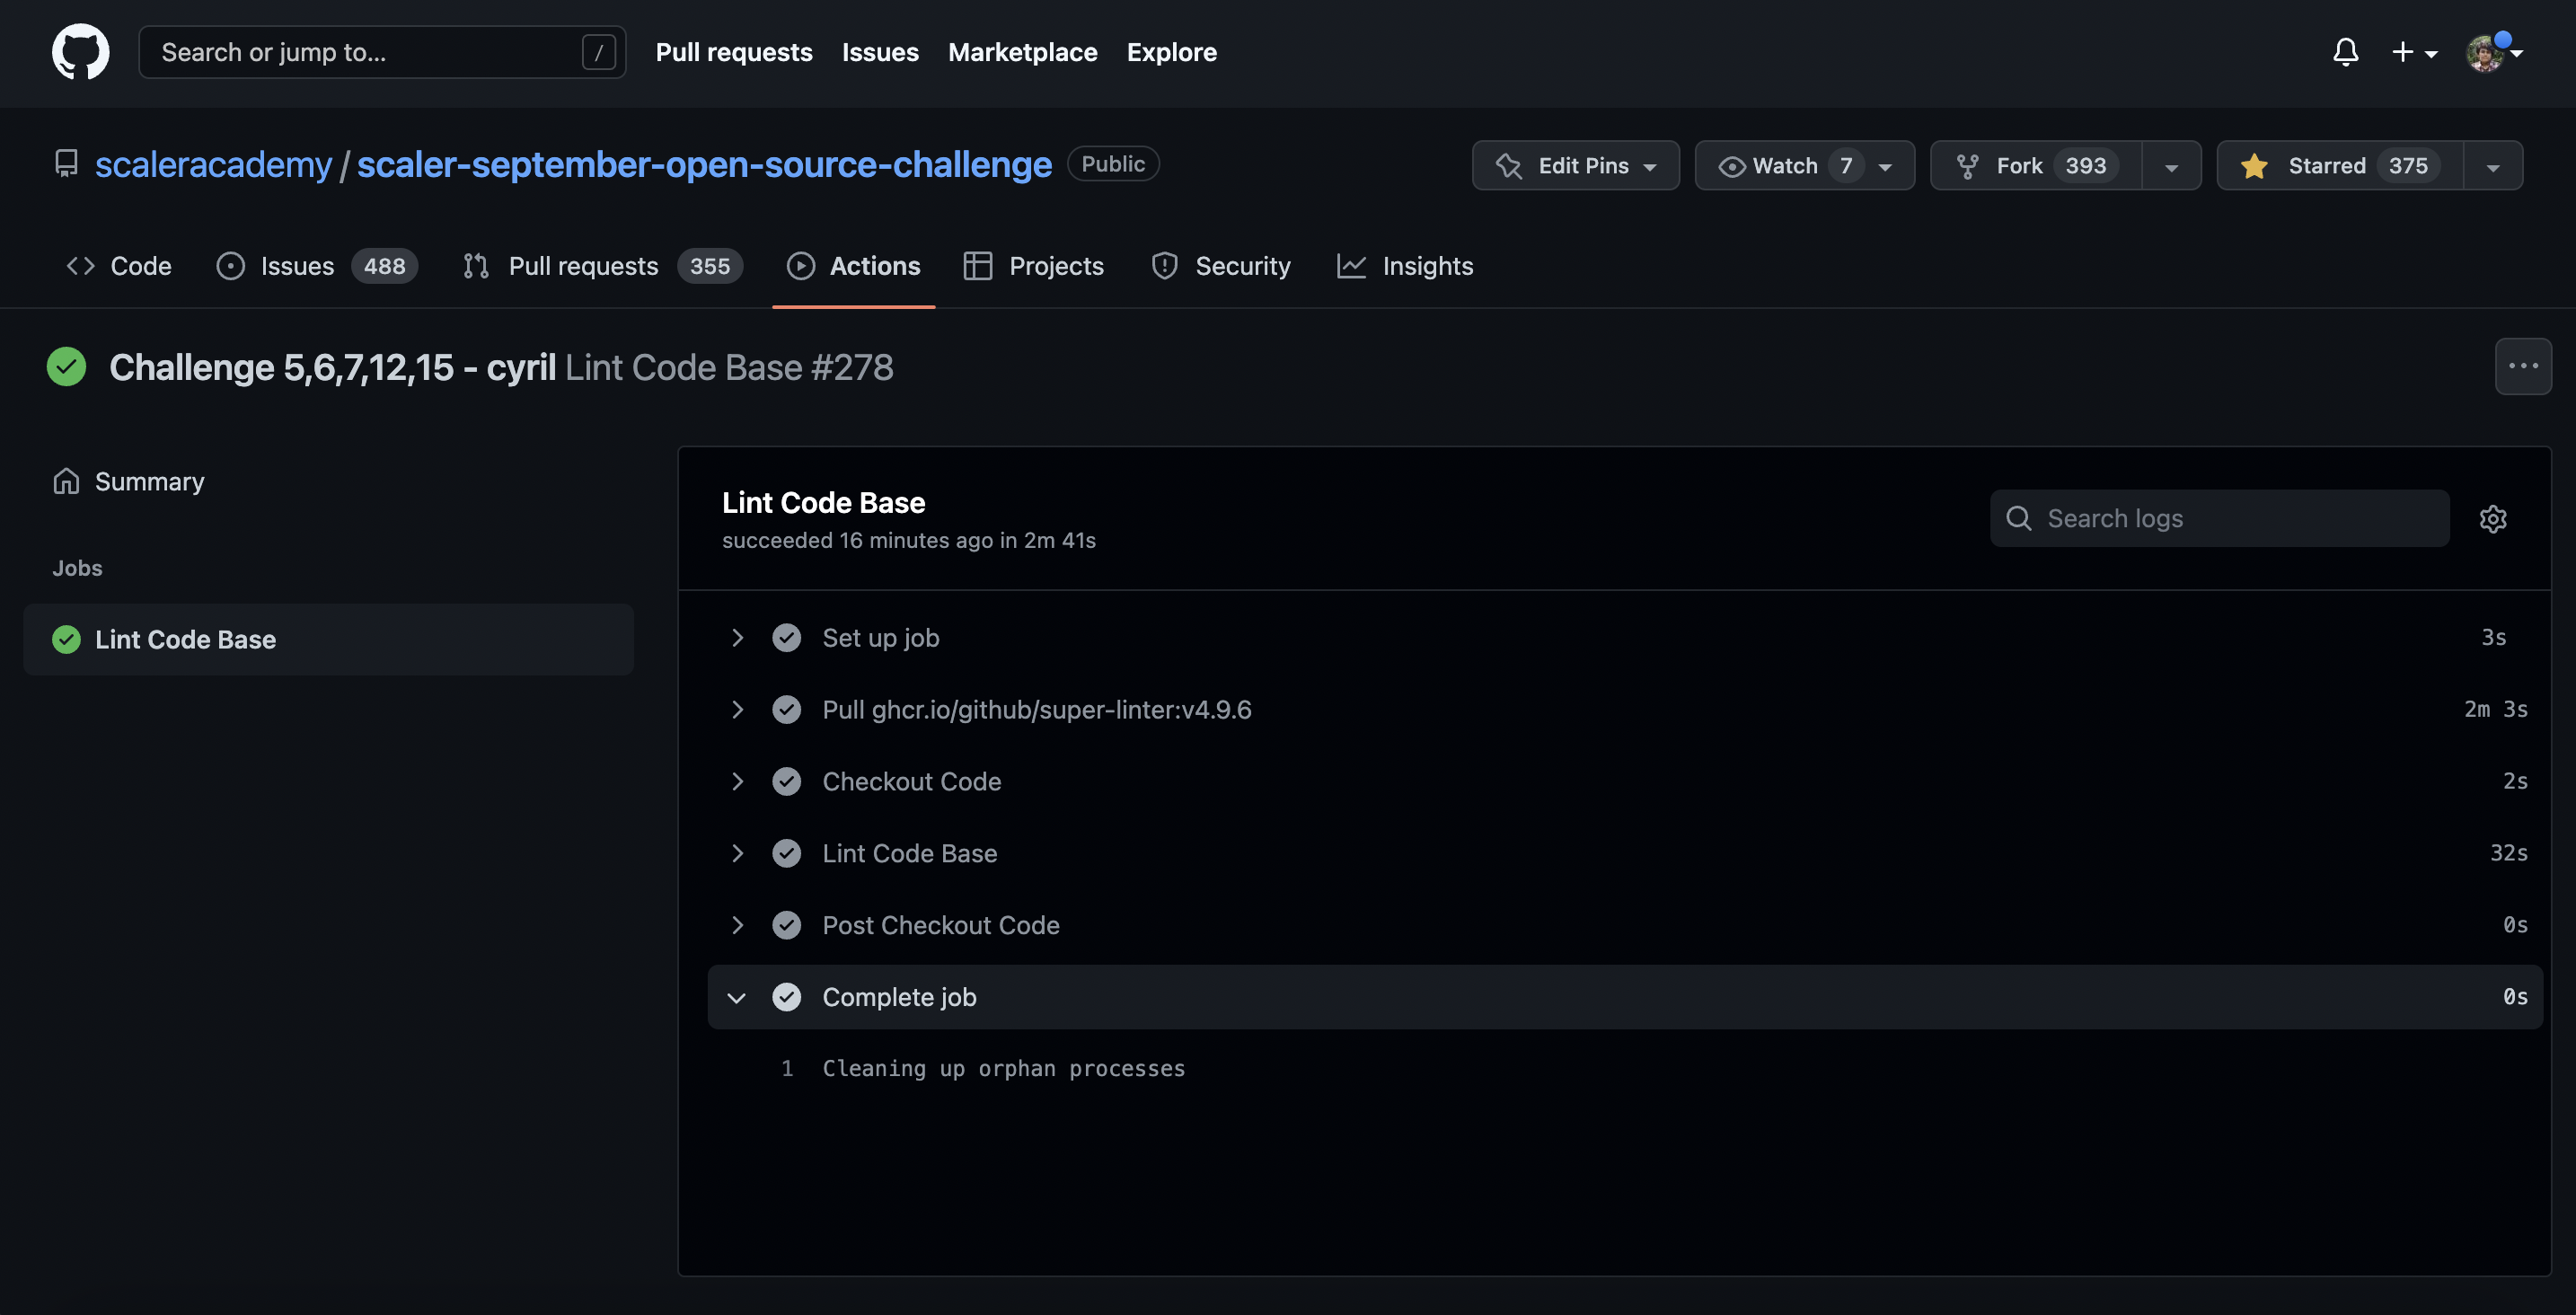
Task: Open the Starred lists dropdown arrow
Action: point(2492,167)
